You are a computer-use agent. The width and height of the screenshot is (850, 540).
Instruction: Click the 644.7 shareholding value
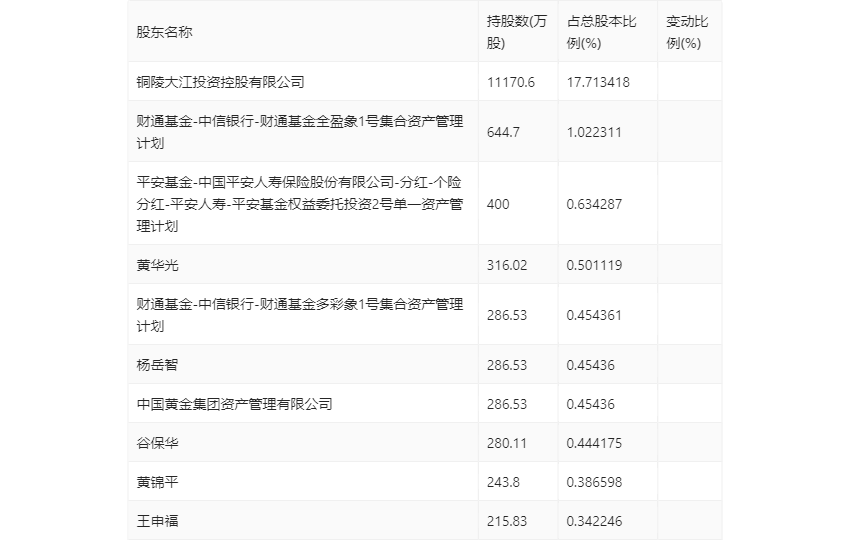pyautogui.click(x=503, y=132)
